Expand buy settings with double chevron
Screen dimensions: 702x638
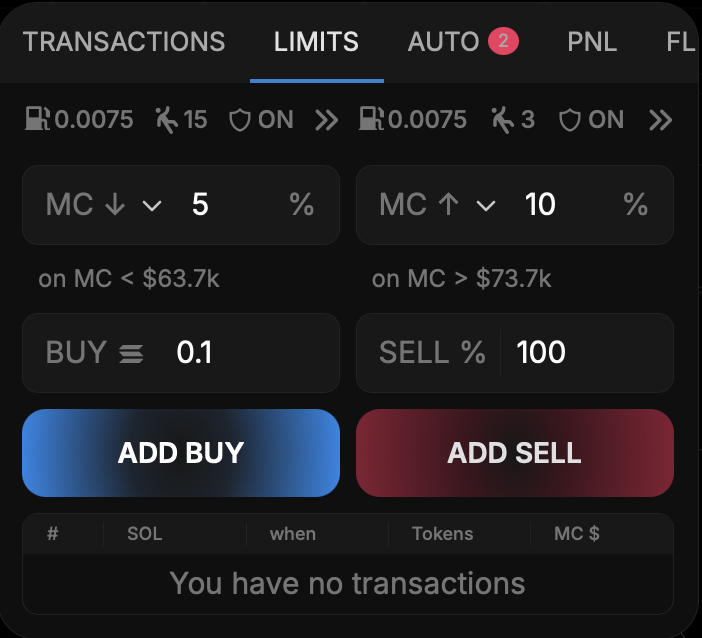[x=327, y=120]
